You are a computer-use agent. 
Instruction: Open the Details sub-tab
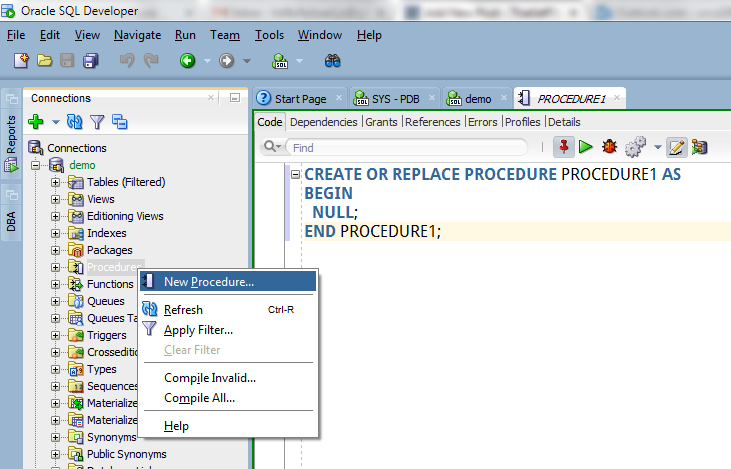click(x=564, y=122)
